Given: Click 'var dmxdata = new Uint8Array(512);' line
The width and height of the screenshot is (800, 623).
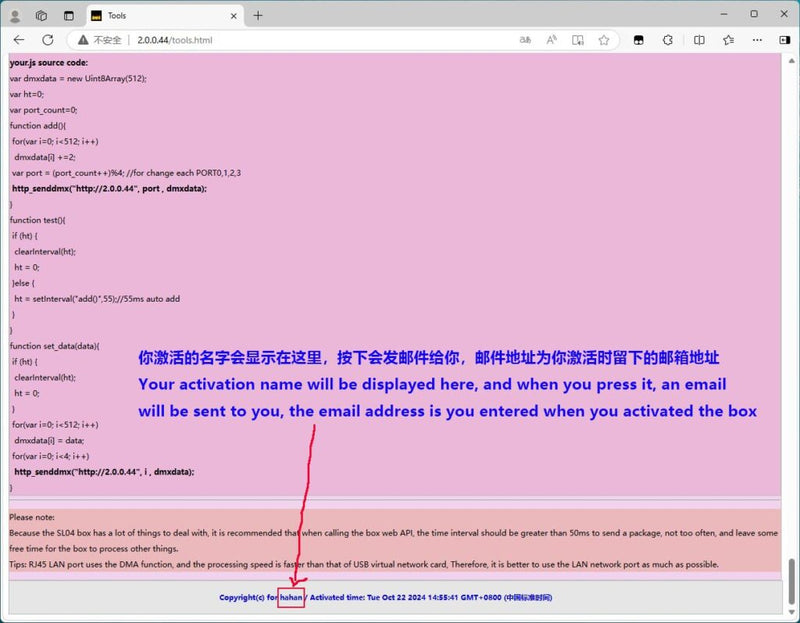Looking at the screenshot, I should pos(78,78).
